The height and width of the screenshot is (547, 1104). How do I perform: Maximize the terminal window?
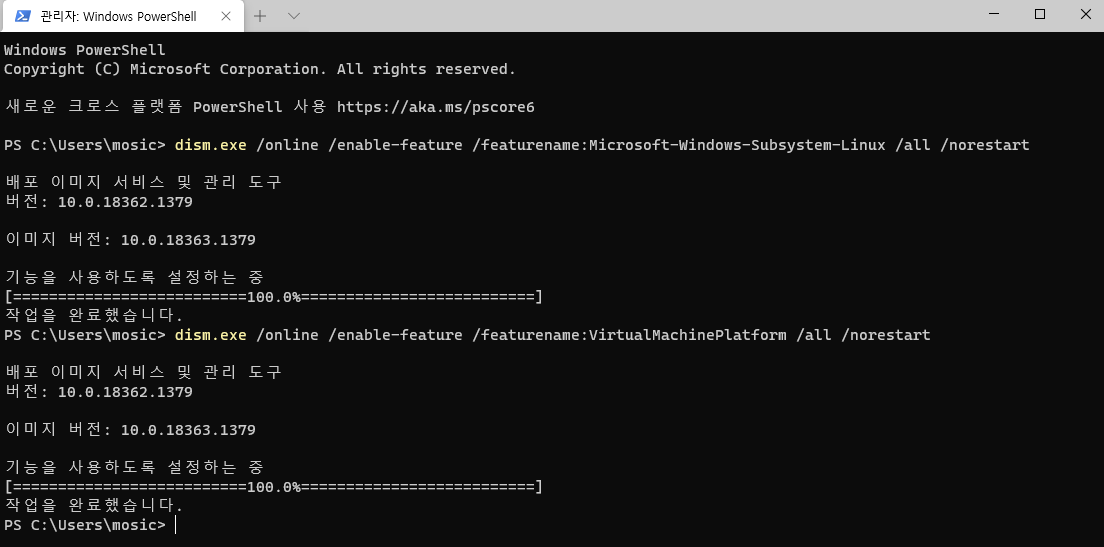coord(1039,14)
